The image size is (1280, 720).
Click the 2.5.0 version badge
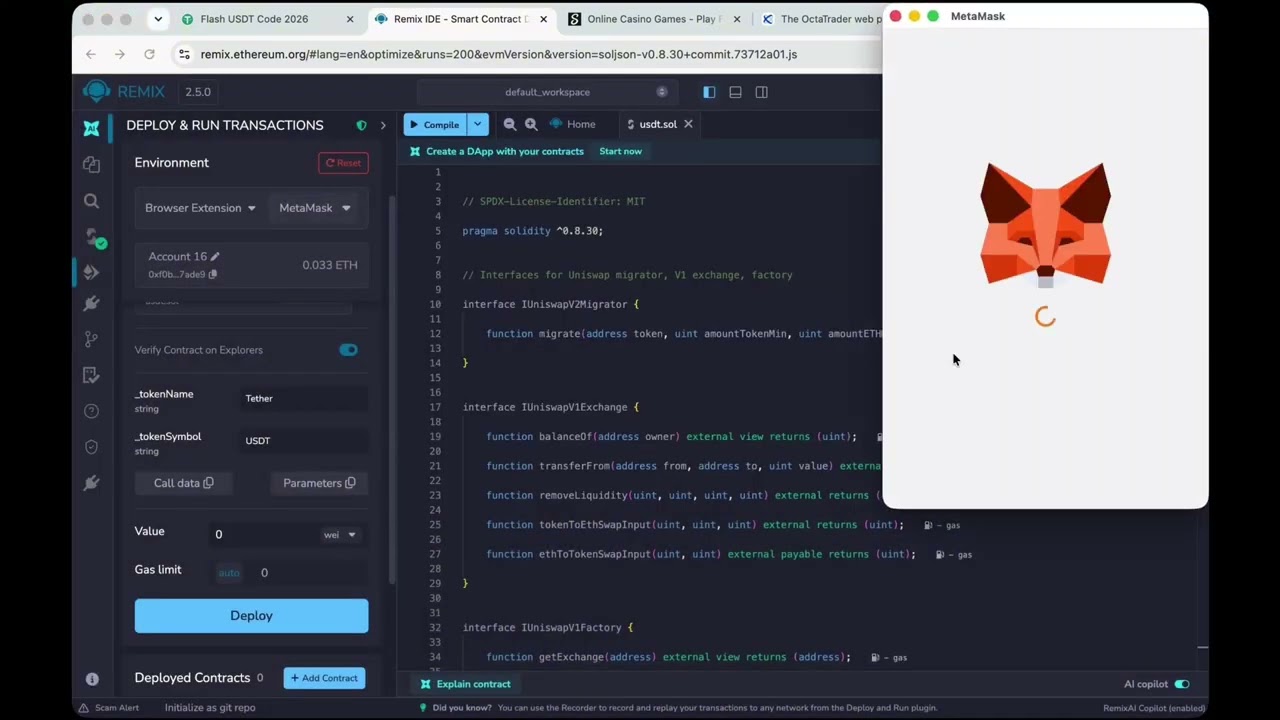click(198, 92)
